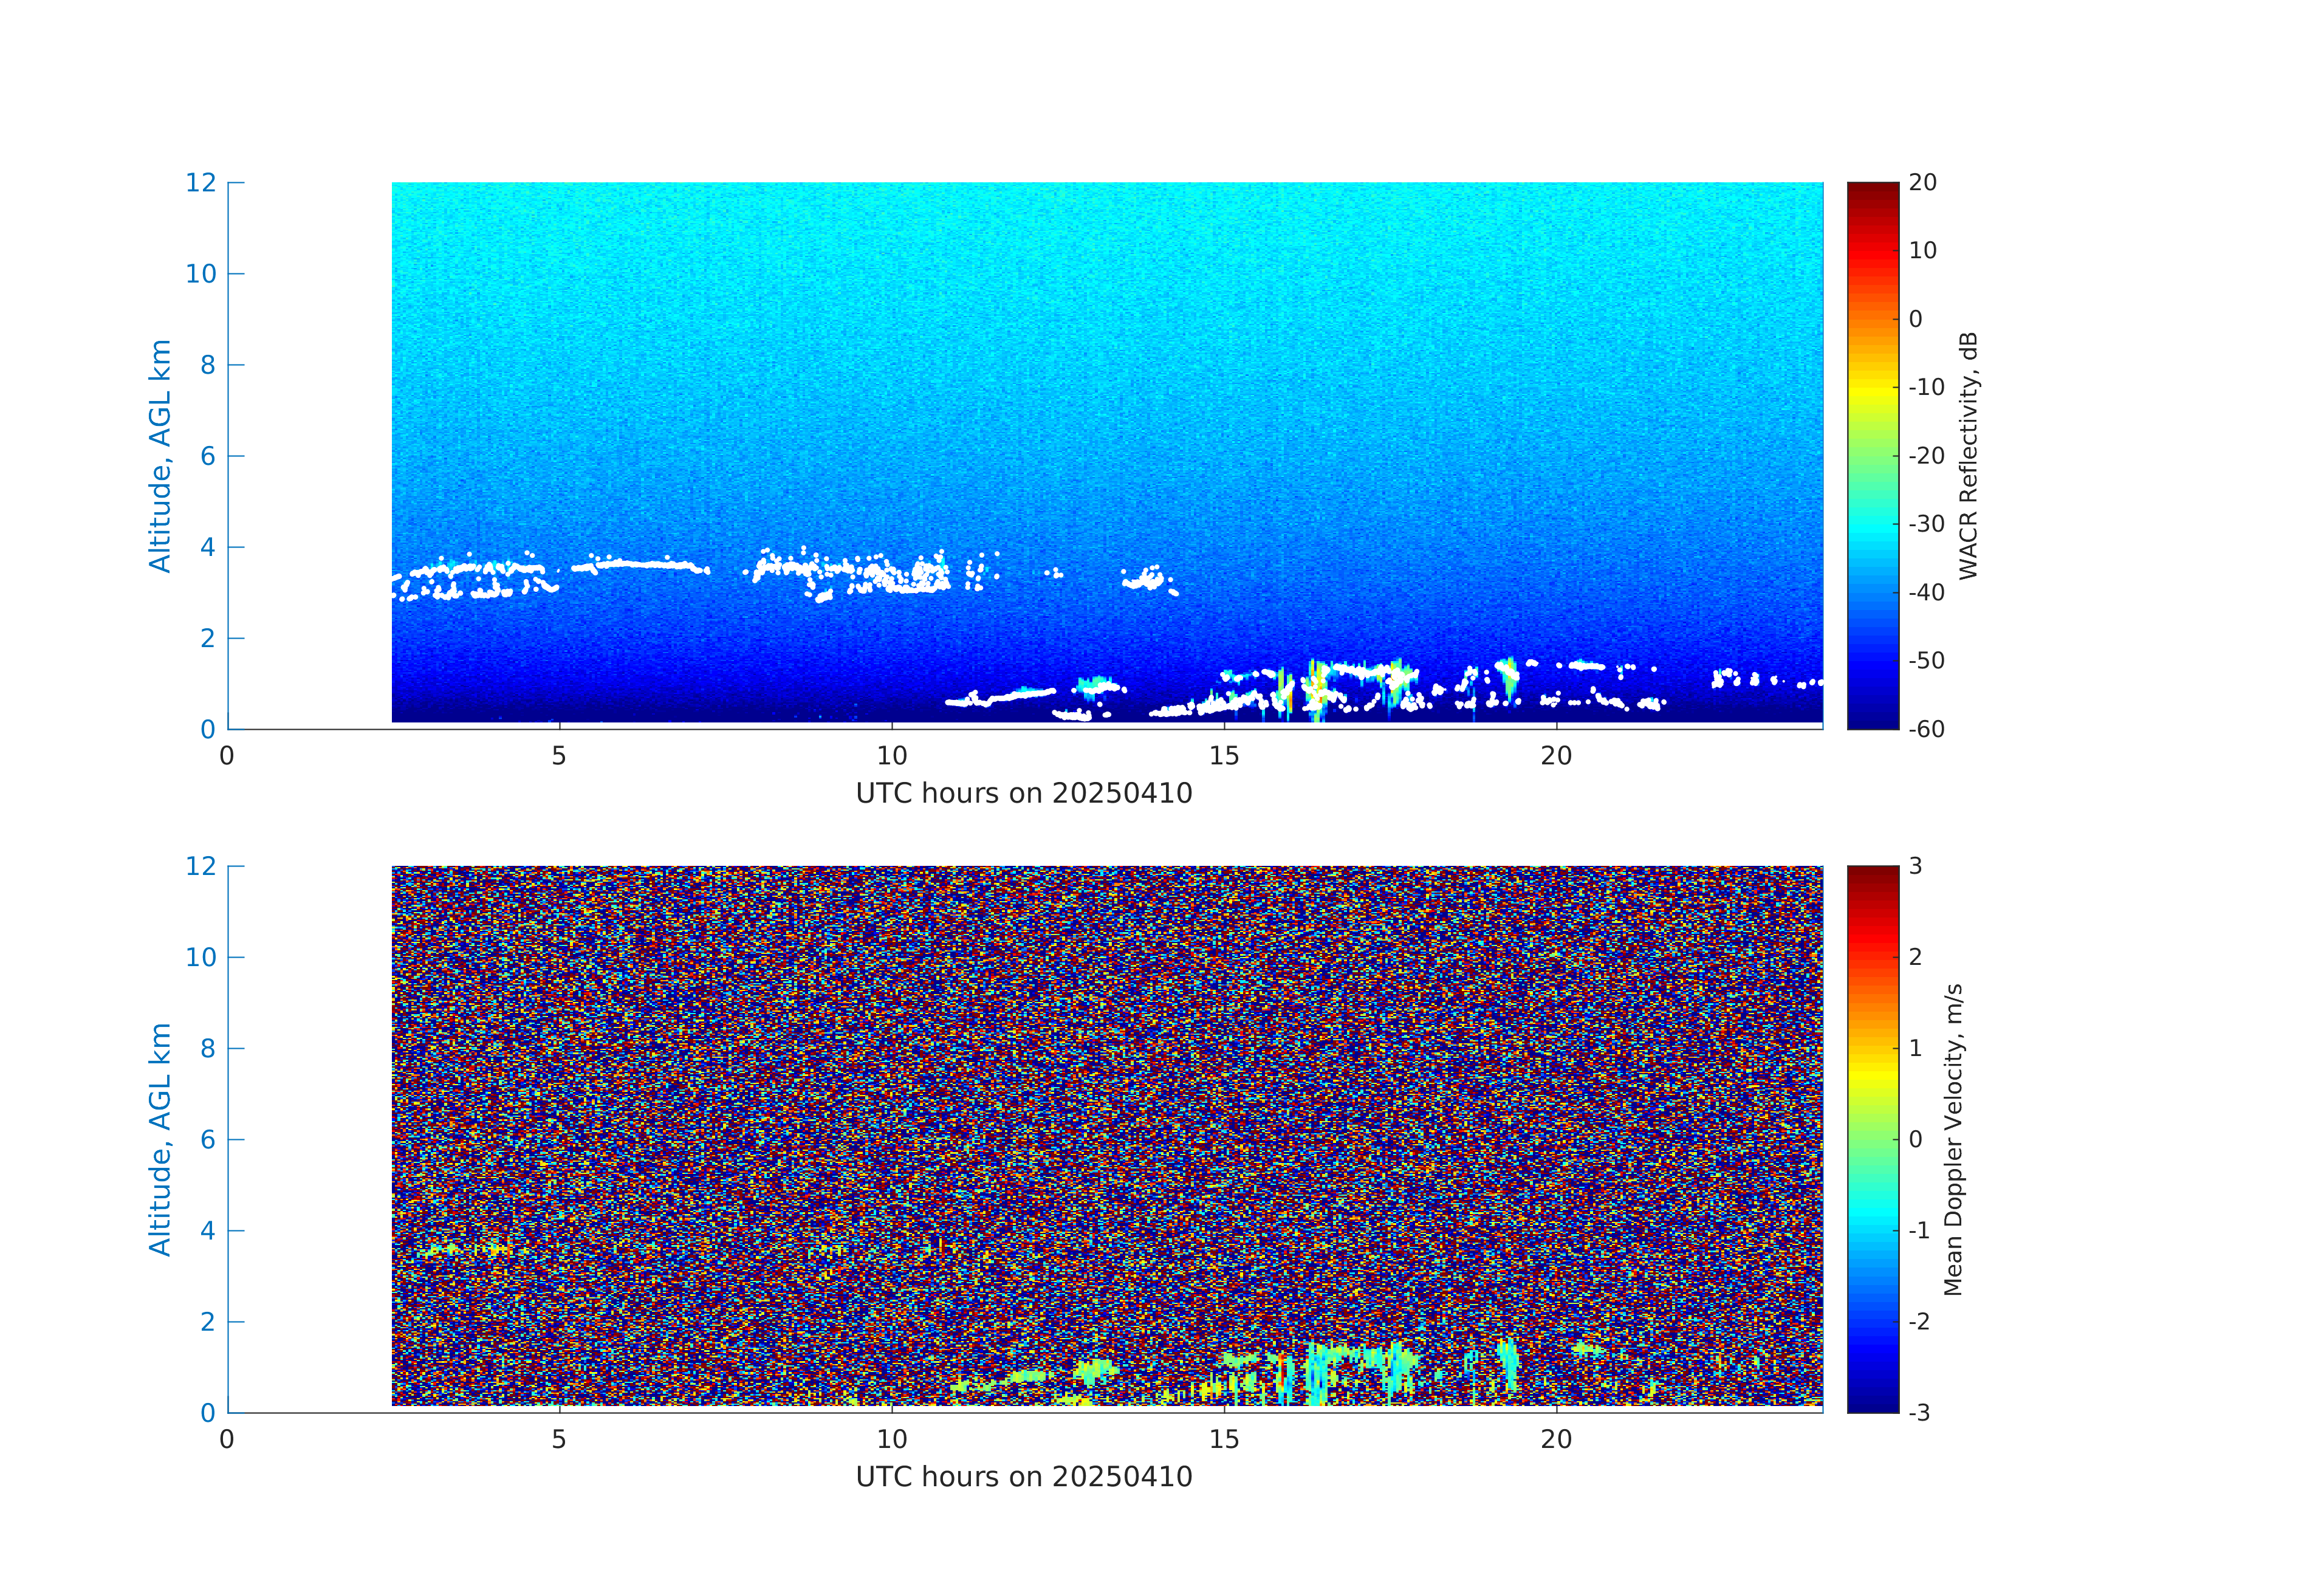This screenshot has width=2324, height=1595.
Task: Click the x-axis tick 10 on the bottom plot
Action: pyautogui.click(x=892, y=1440)
